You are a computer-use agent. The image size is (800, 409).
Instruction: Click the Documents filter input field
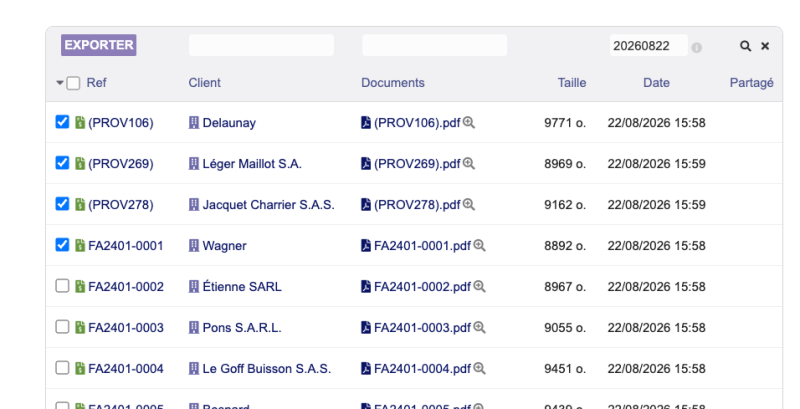point(435,45)
